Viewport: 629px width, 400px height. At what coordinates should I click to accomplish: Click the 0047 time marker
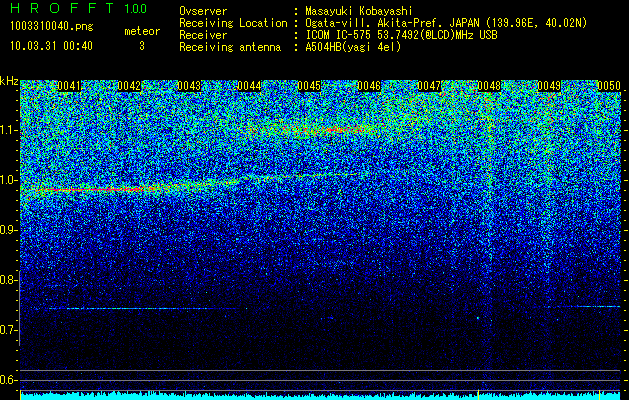click(x=429, y=86)
